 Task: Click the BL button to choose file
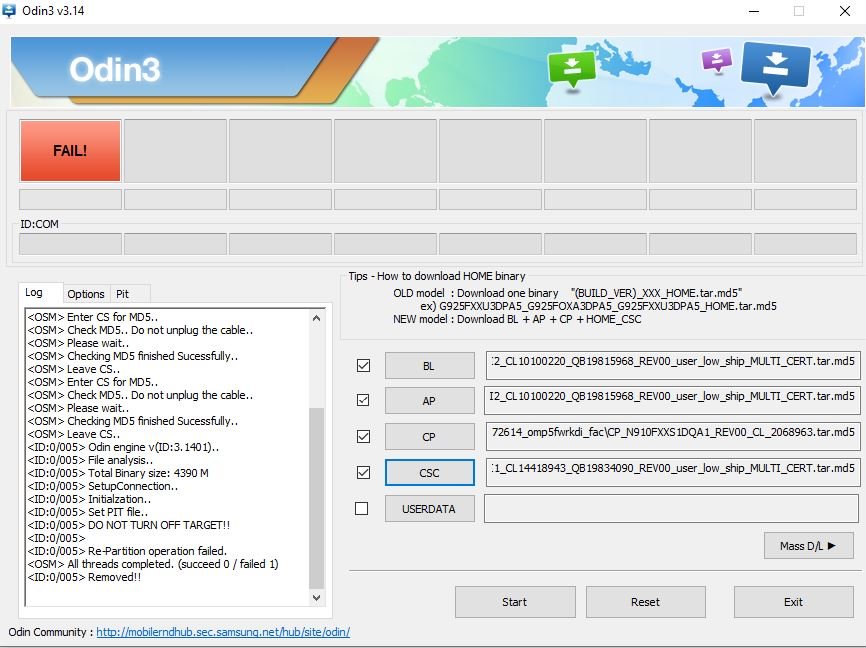[429, 366]
